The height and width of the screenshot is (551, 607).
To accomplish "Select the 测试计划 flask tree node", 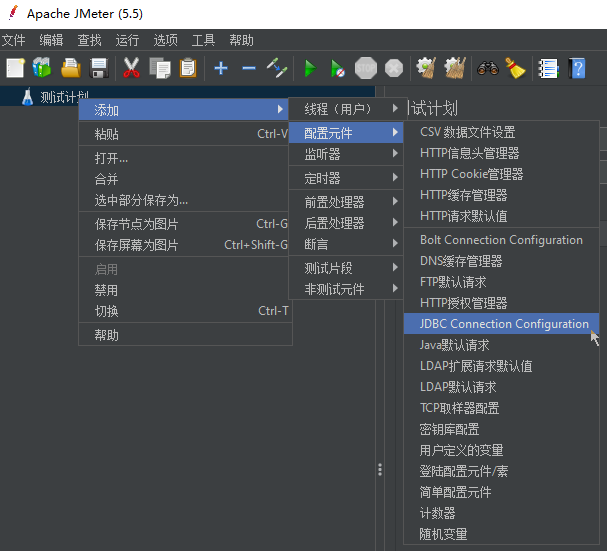I will (x=55, y=97).
